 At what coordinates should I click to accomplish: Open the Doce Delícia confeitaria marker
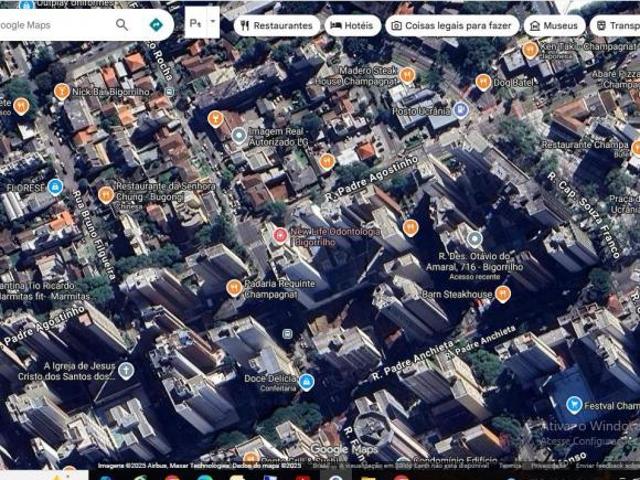click(307, 381)
